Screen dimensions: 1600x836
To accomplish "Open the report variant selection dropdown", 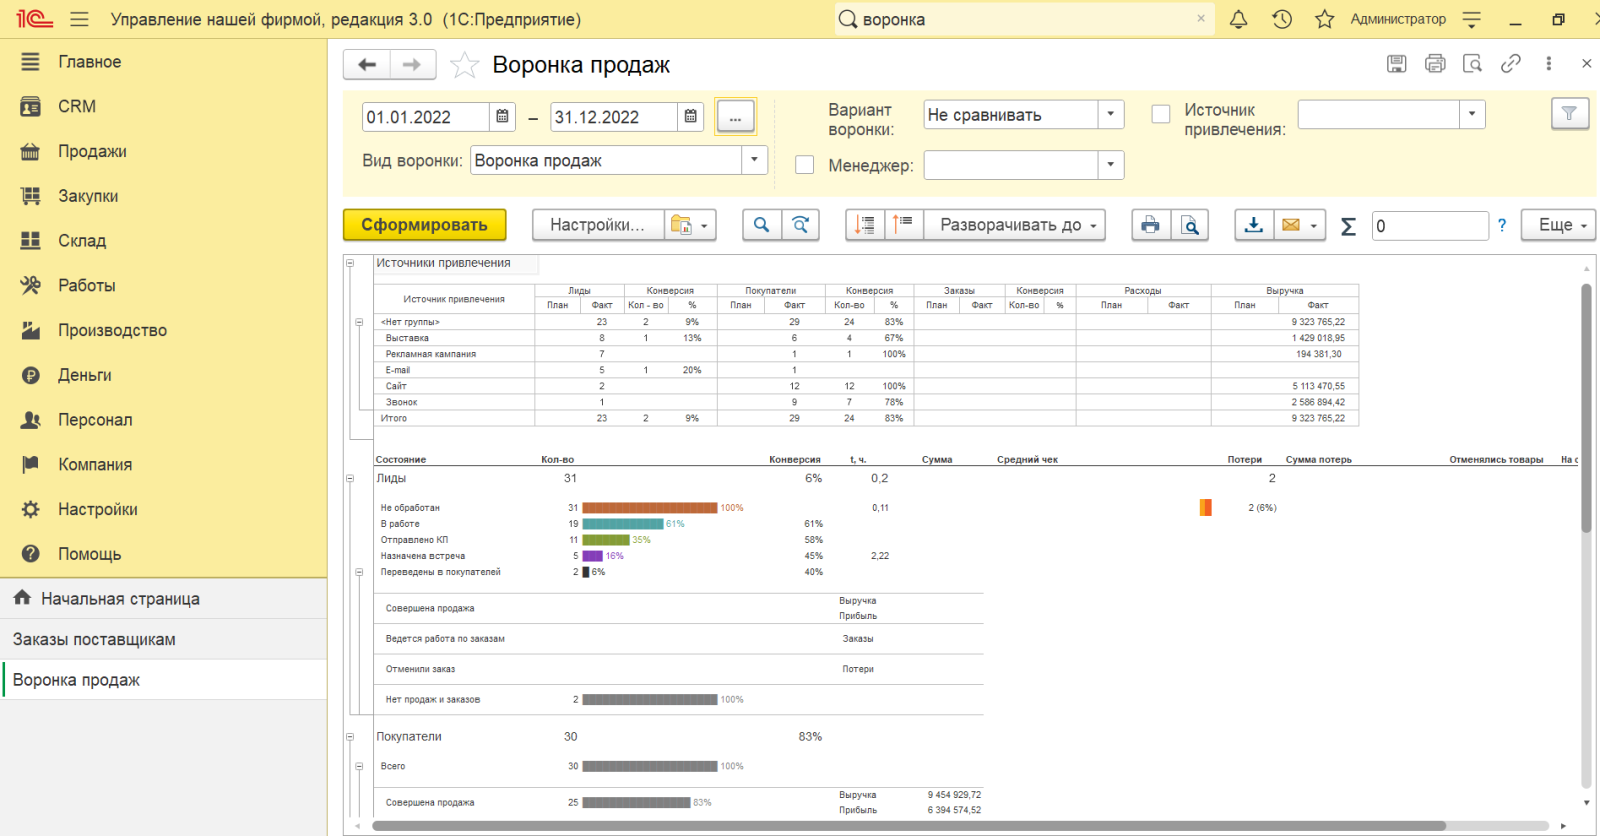I will [691, 225].
